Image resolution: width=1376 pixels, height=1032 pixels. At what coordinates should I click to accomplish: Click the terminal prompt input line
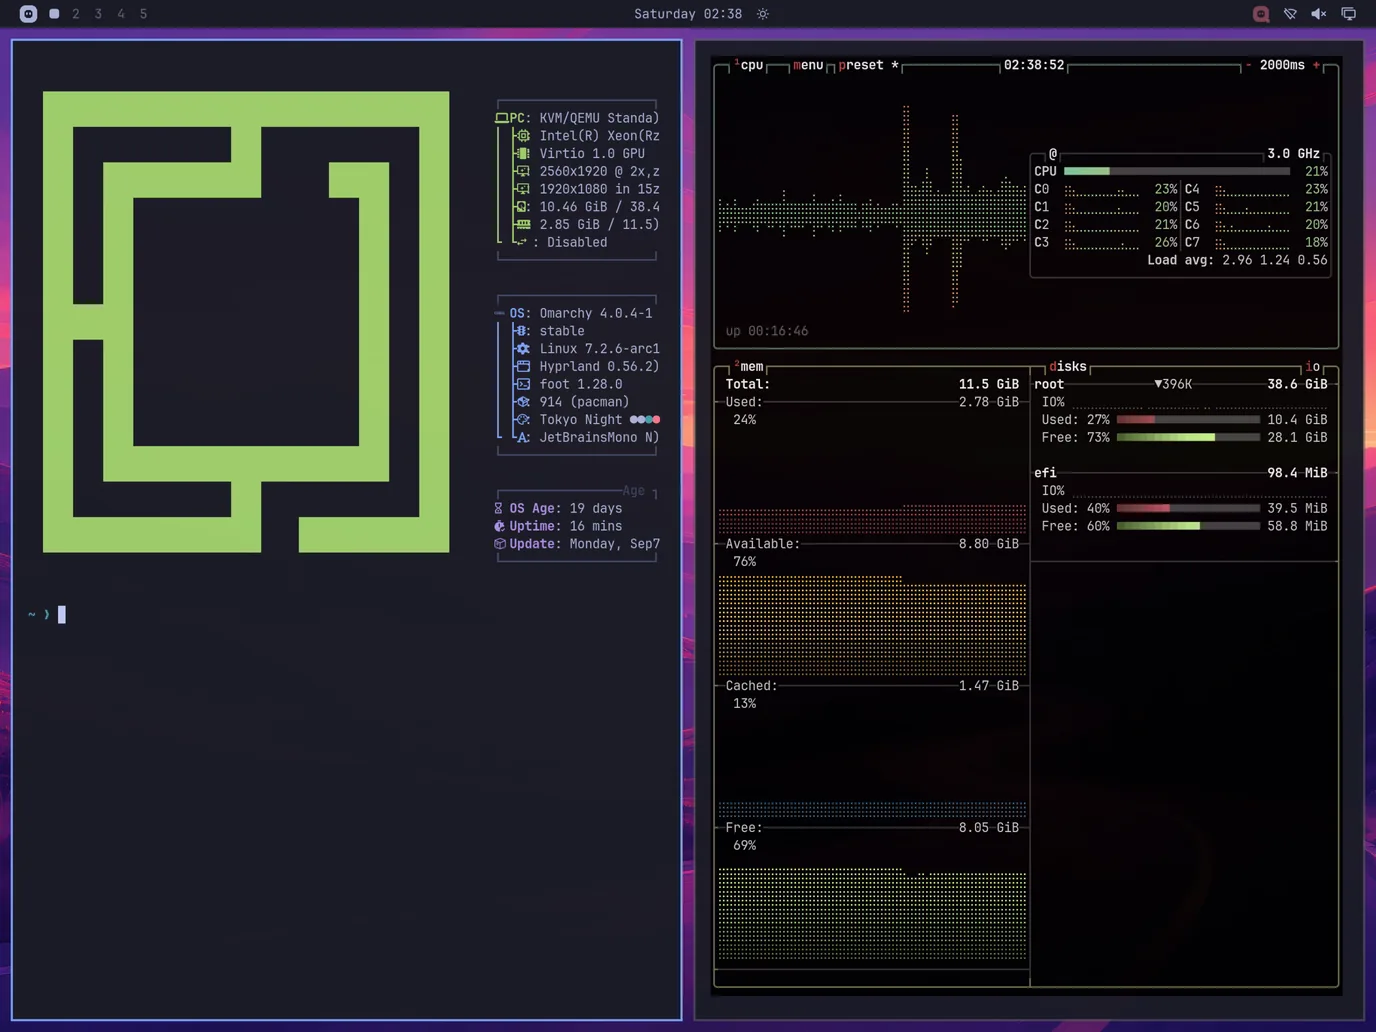point(346,615)
